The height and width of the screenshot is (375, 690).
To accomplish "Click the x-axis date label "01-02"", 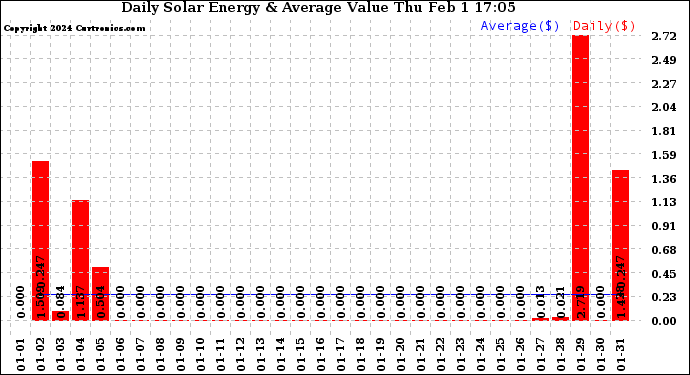I will click(41, 355).
